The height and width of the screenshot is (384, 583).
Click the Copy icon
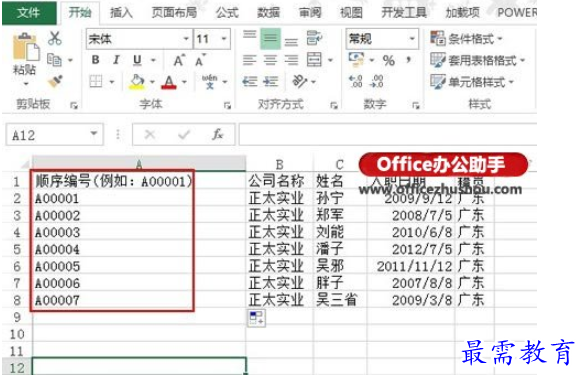tap(55, 60)
